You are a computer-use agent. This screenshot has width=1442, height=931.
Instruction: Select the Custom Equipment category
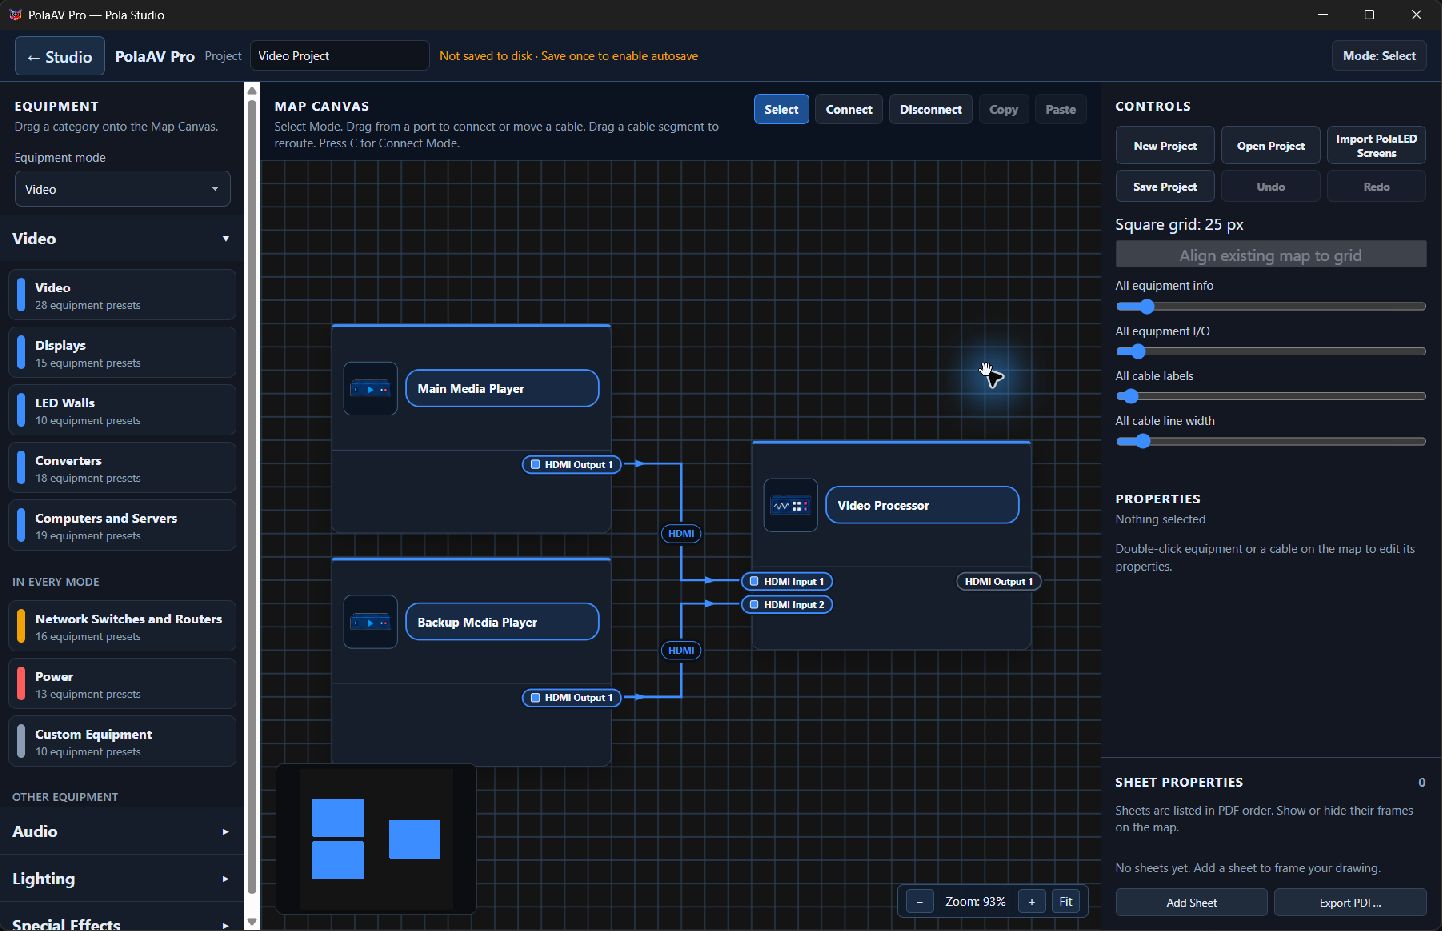point(122,742)
